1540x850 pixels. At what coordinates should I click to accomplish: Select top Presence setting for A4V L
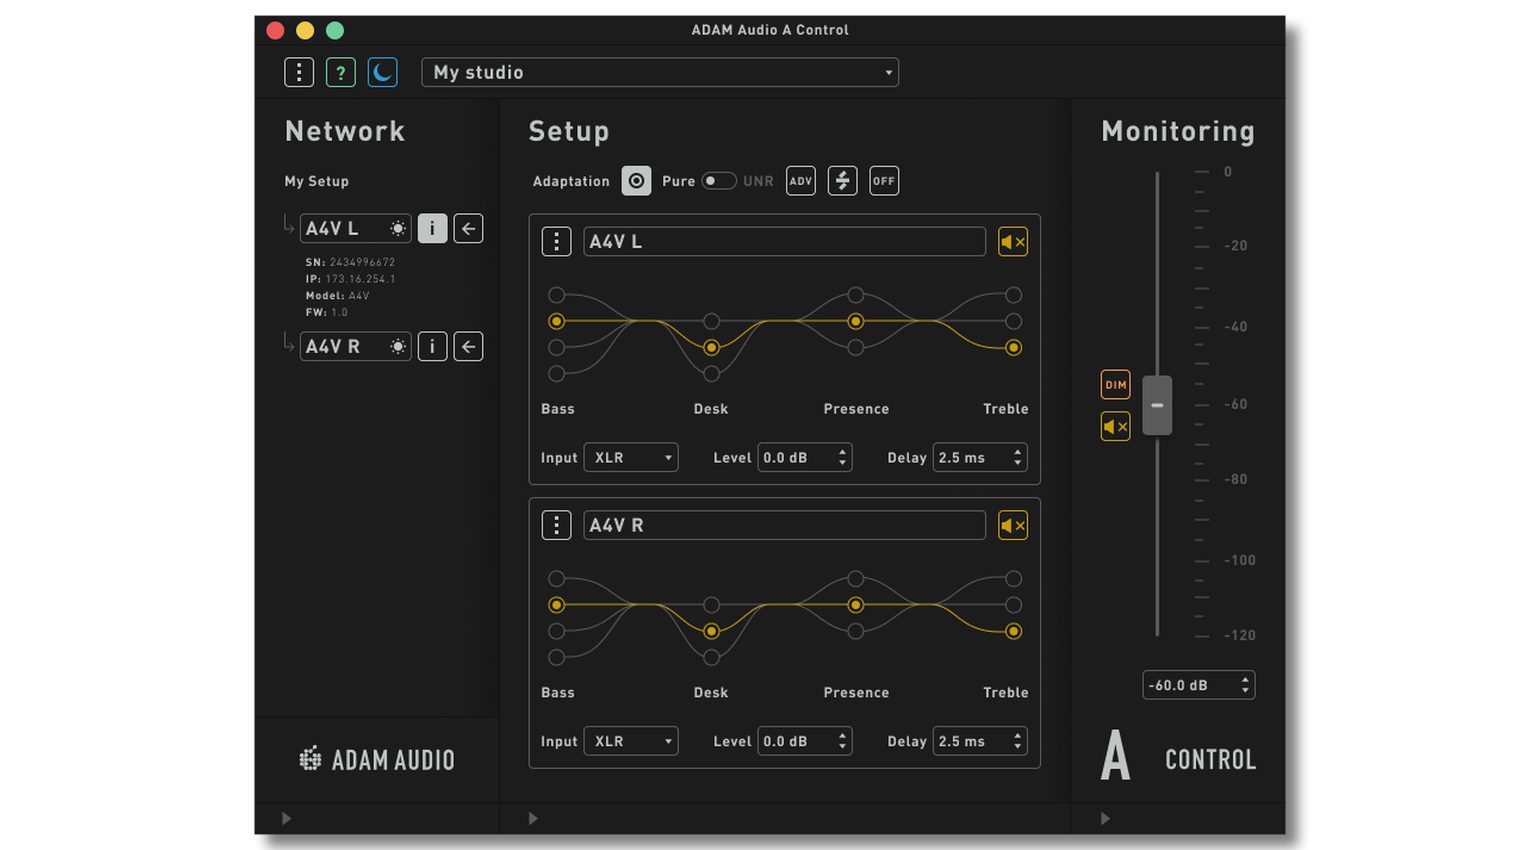tap(855, 295)
